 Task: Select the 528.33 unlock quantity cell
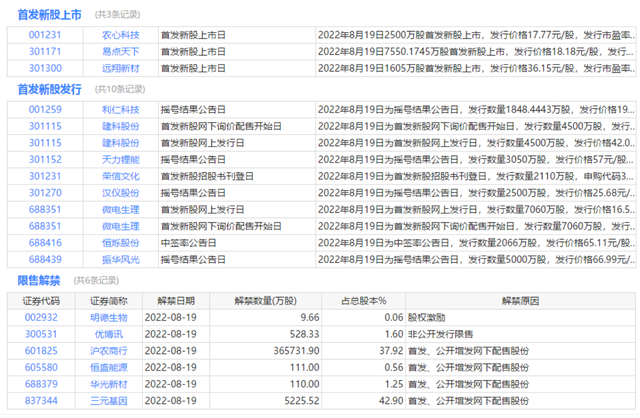(x=266, y=334)
